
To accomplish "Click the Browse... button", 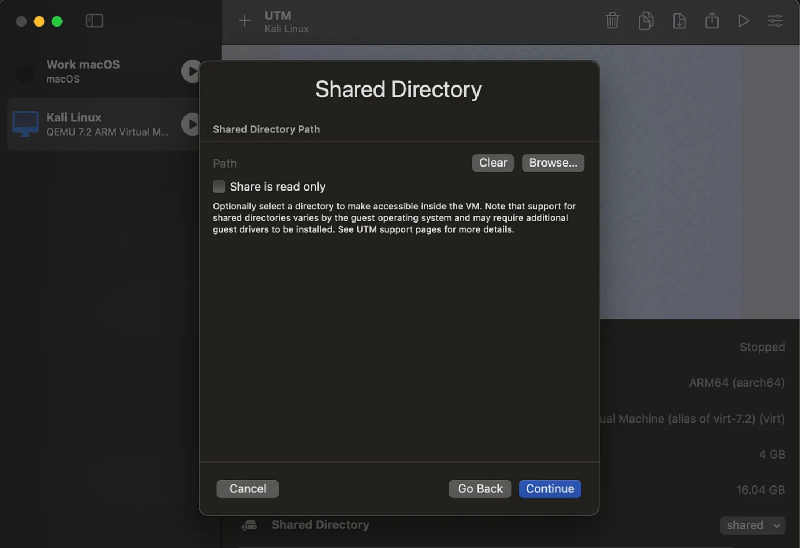I will pyautogui.click(x=553, y=163).
